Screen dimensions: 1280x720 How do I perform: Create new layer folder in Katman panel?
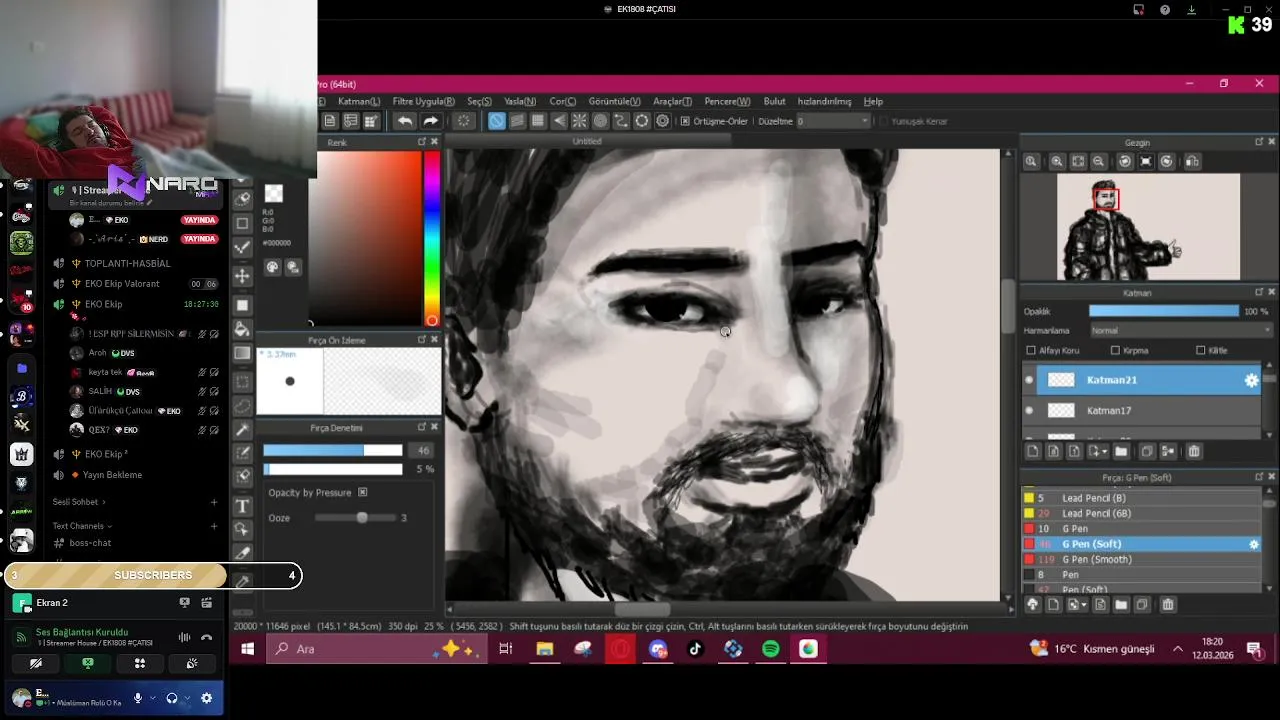(x=1121, y=452)
